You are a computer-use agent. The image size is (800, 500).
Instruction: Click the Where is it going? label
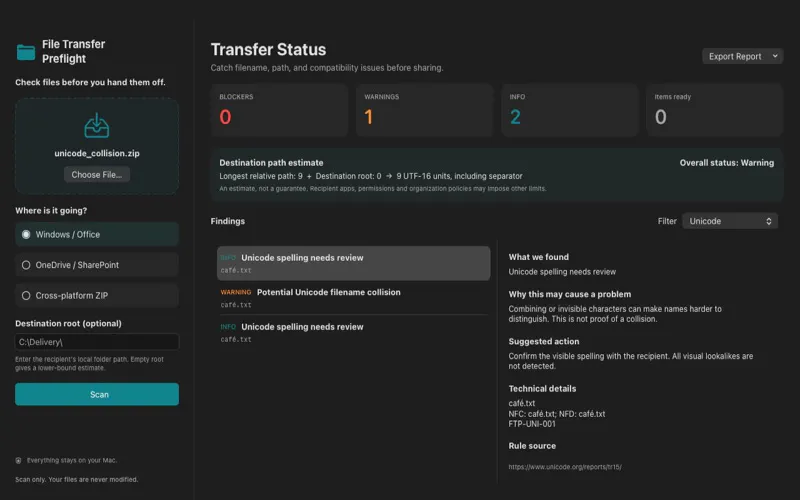[x=51, y=211]
